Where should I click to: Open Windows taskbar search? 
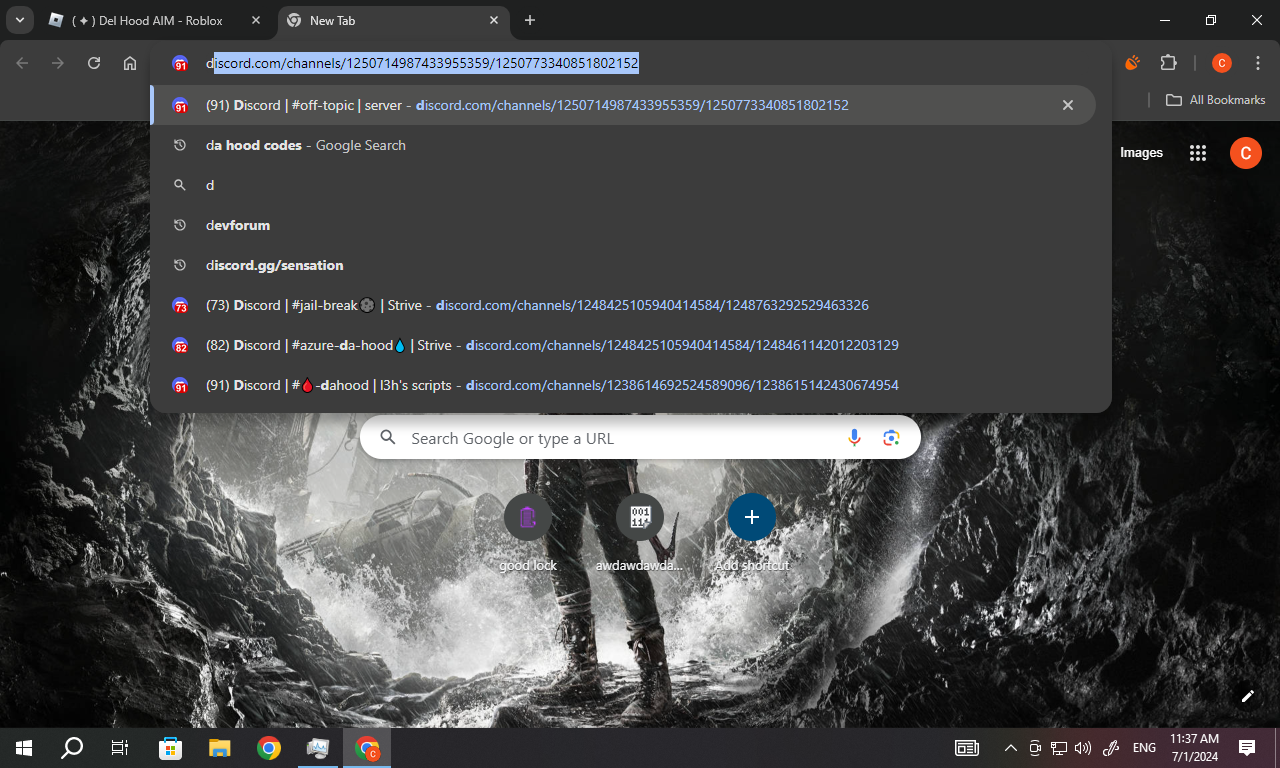pos(72,748)
